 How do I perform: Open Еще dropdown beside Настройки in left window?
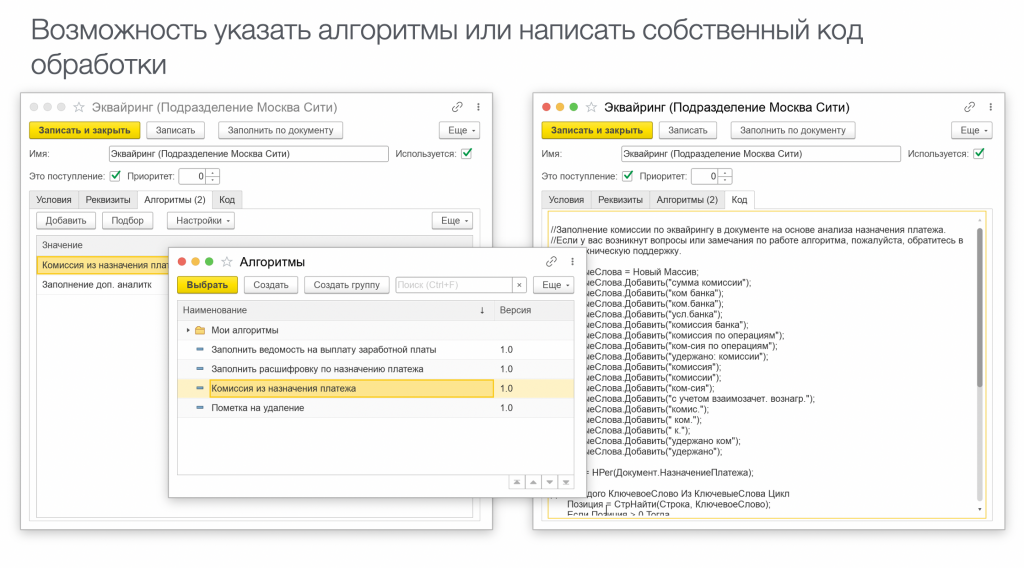tap(453, 221)
